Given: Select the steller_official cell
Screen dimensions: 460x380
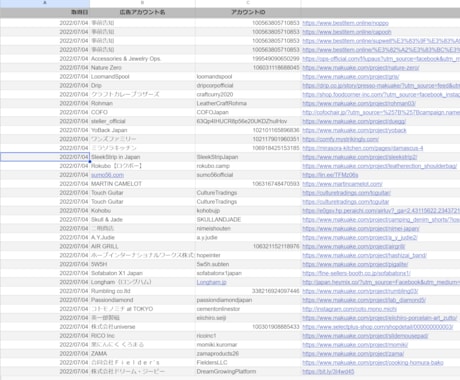Looking at the screenshot, I should pos(142,121).
